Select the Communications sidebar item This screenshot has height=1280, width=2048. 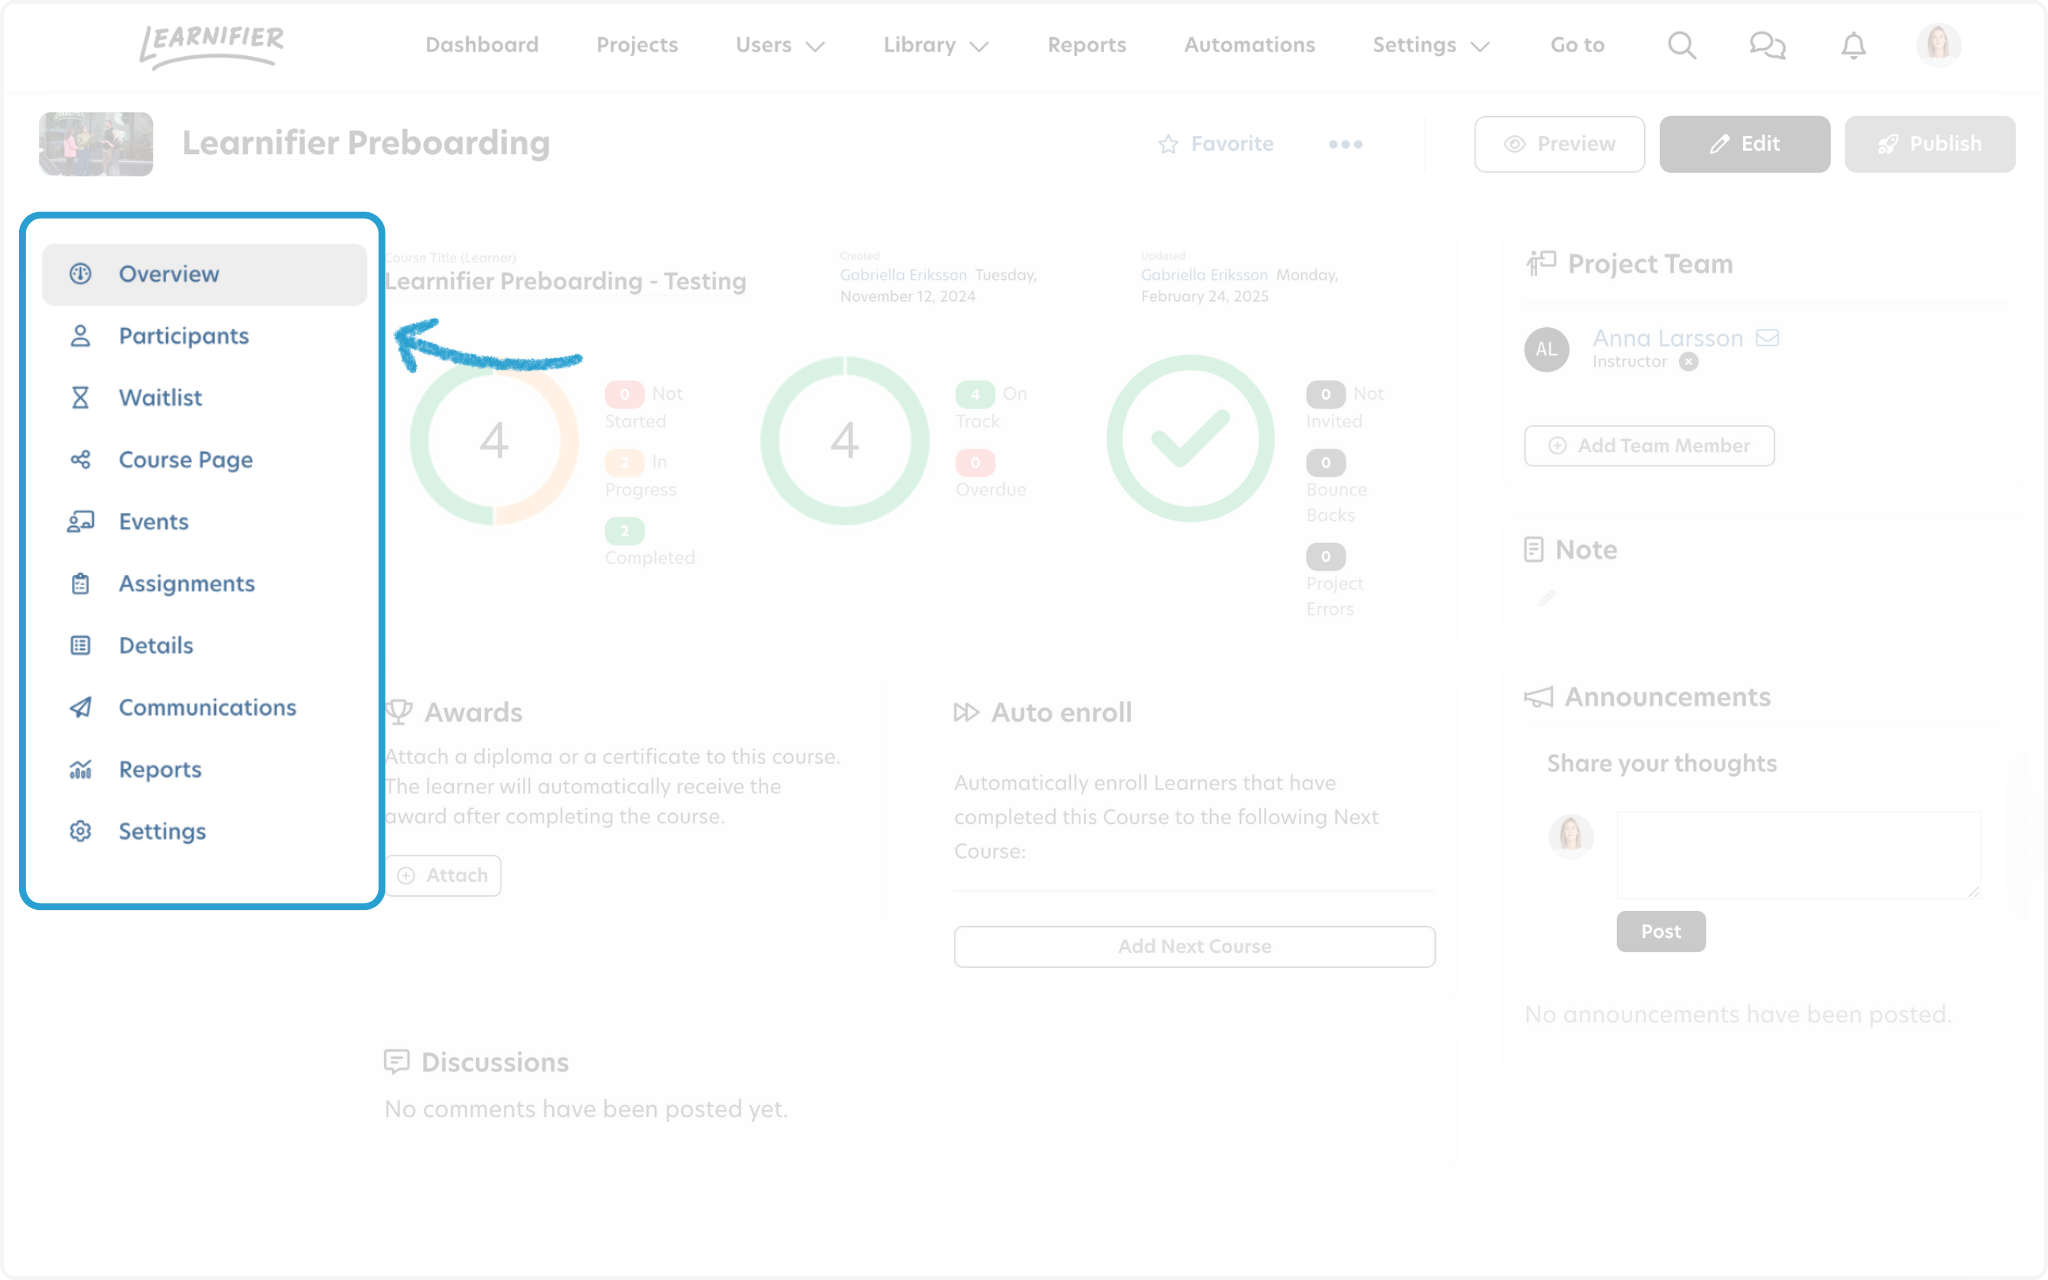204,708
